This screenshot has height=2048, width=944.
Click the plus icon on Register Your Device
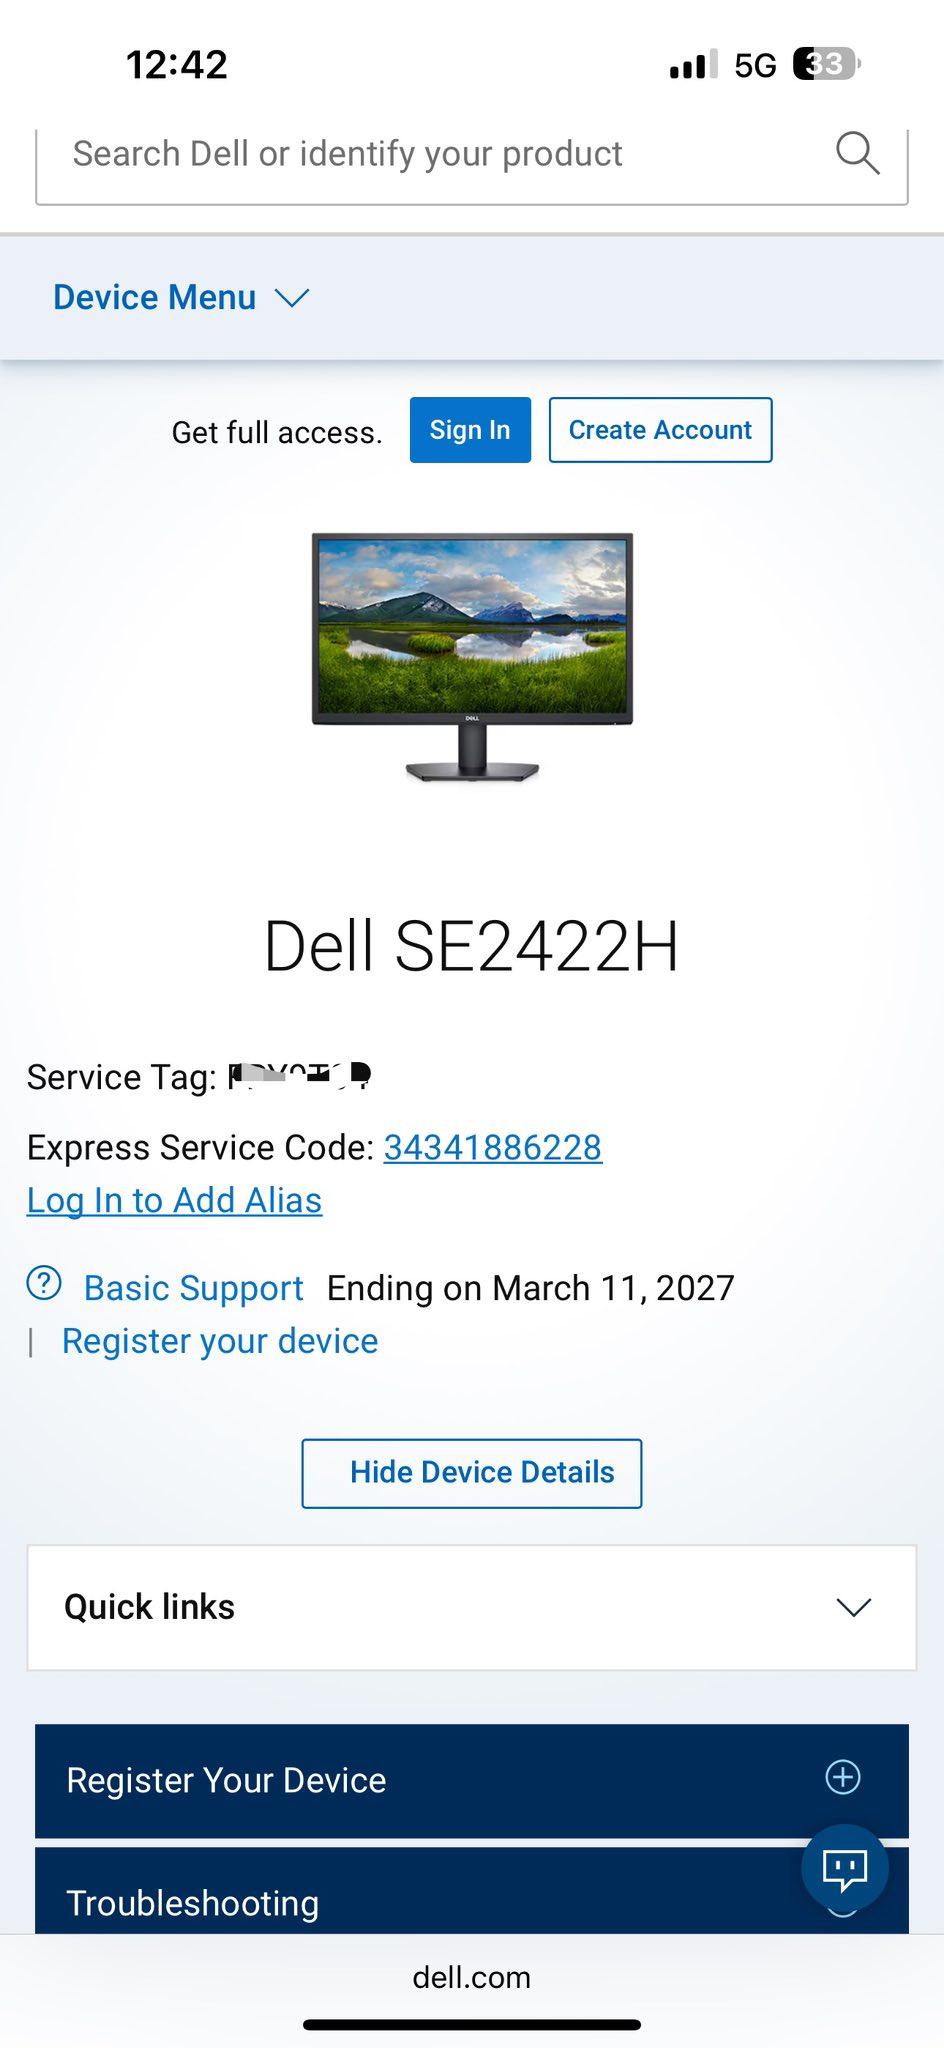click(x=843, y=1777)
